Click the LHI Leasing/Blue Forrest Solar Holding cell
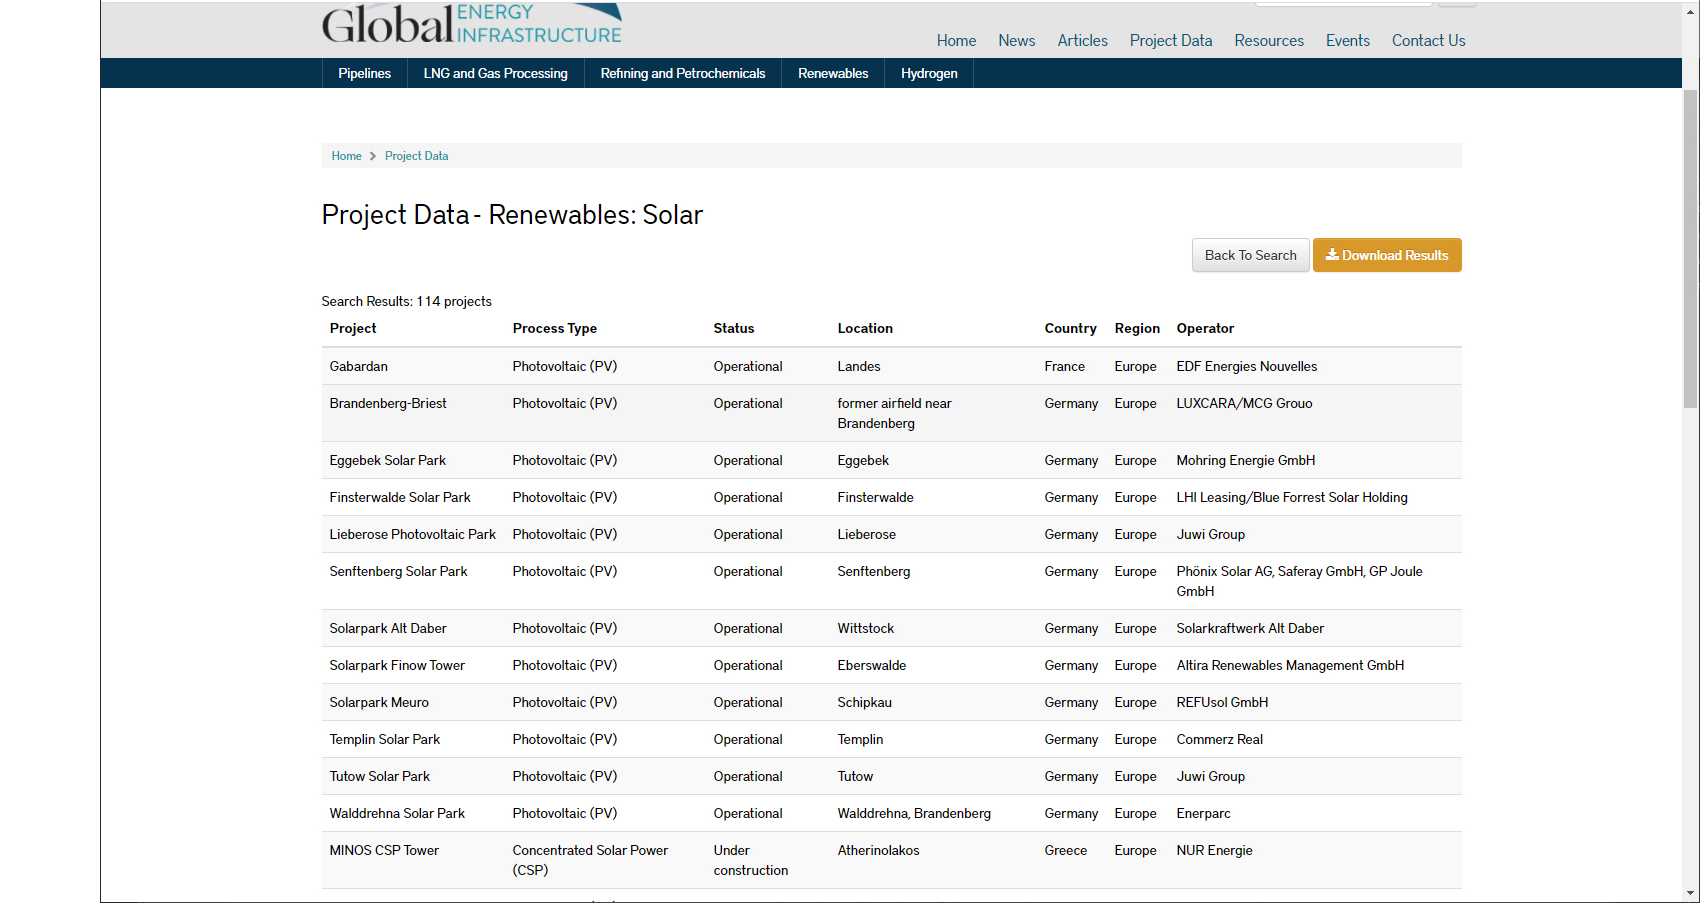The width and height of the screenshot is (1700, 903). [x=1292, y=497]
